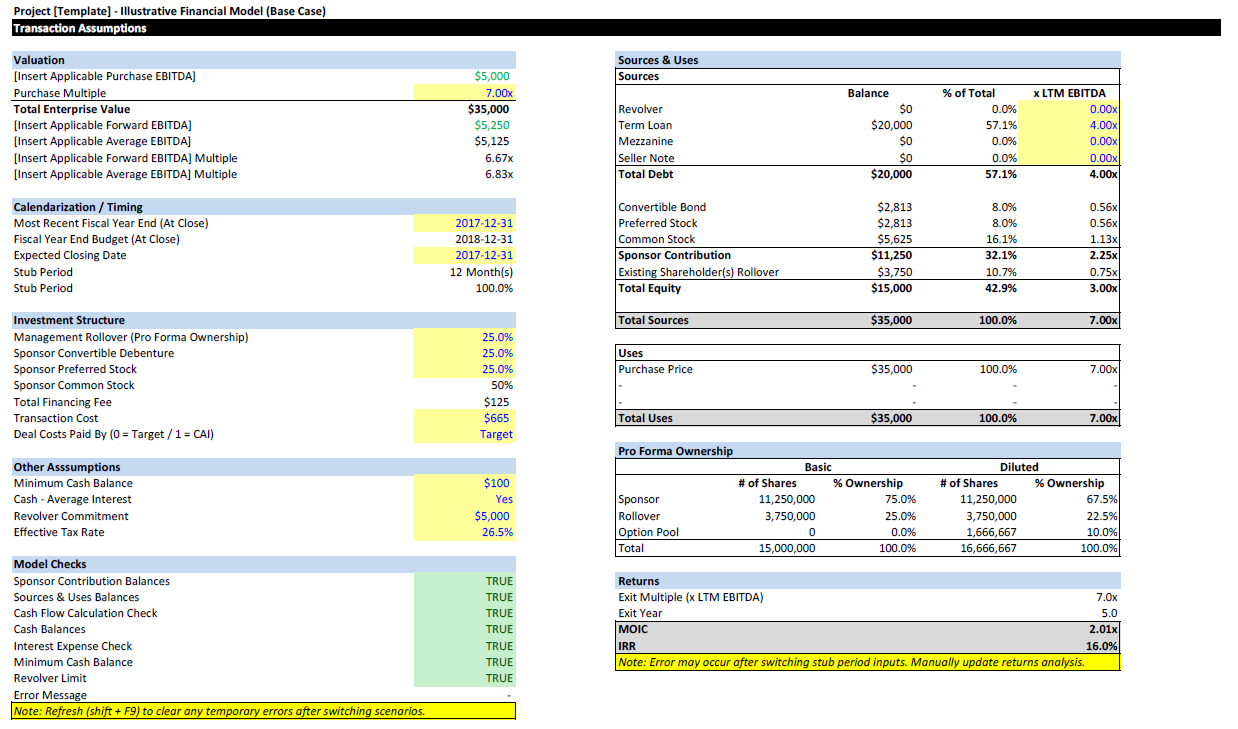Select the Exit Year 5.0 cell

pyautogui.click(x=1108, y=613)
